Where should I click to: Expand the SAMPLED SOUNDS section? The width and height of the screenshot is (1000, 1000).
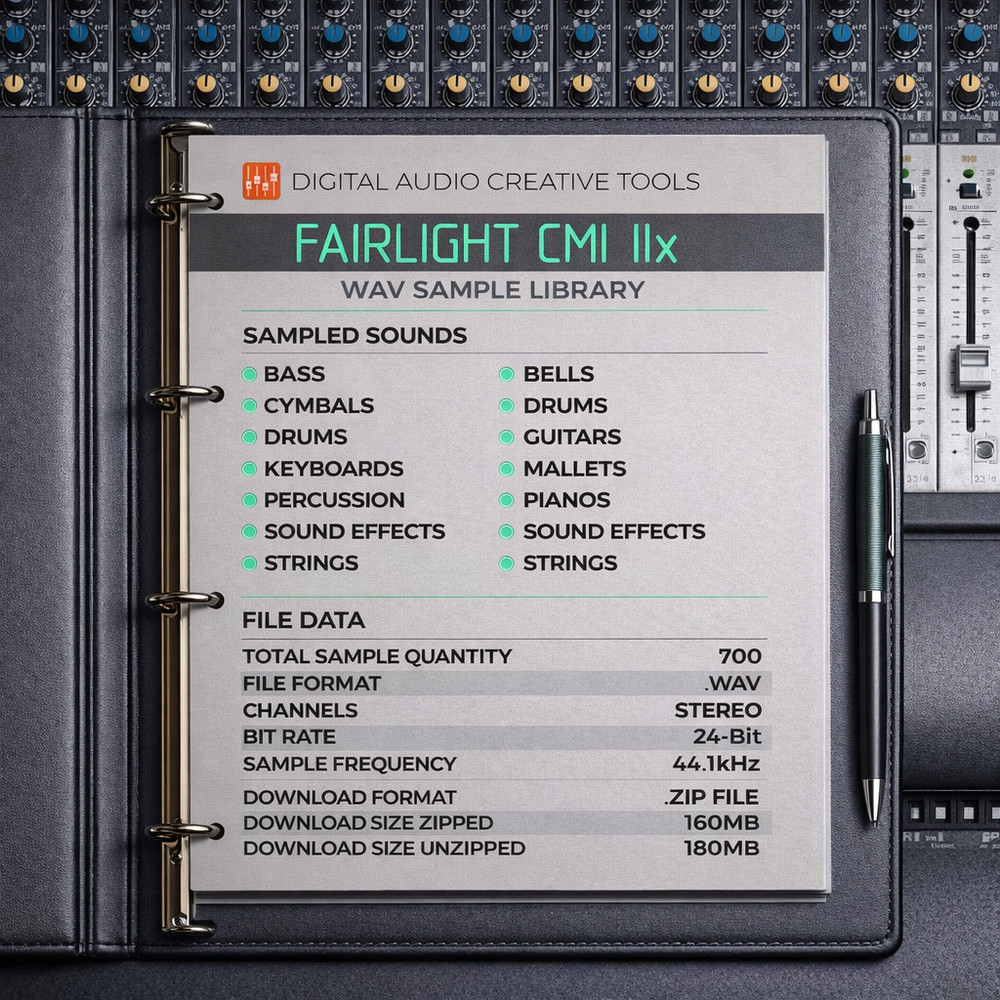[x=354, y=336]
